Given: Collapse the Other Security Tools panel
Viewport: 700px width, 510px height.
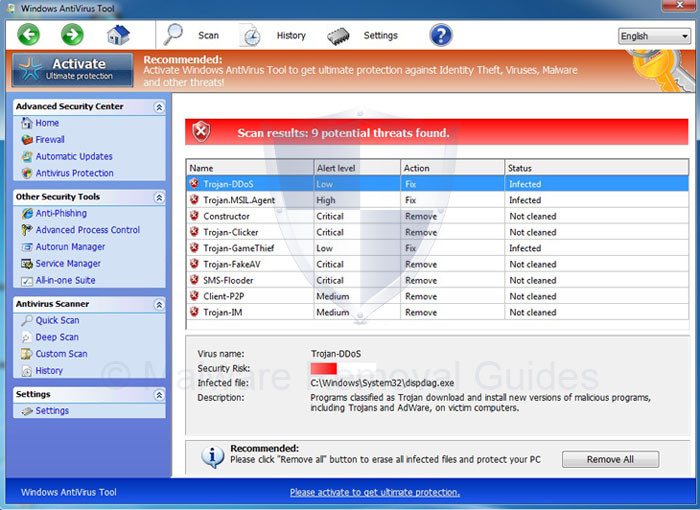Looking at the screenshot, I should 159,197.
